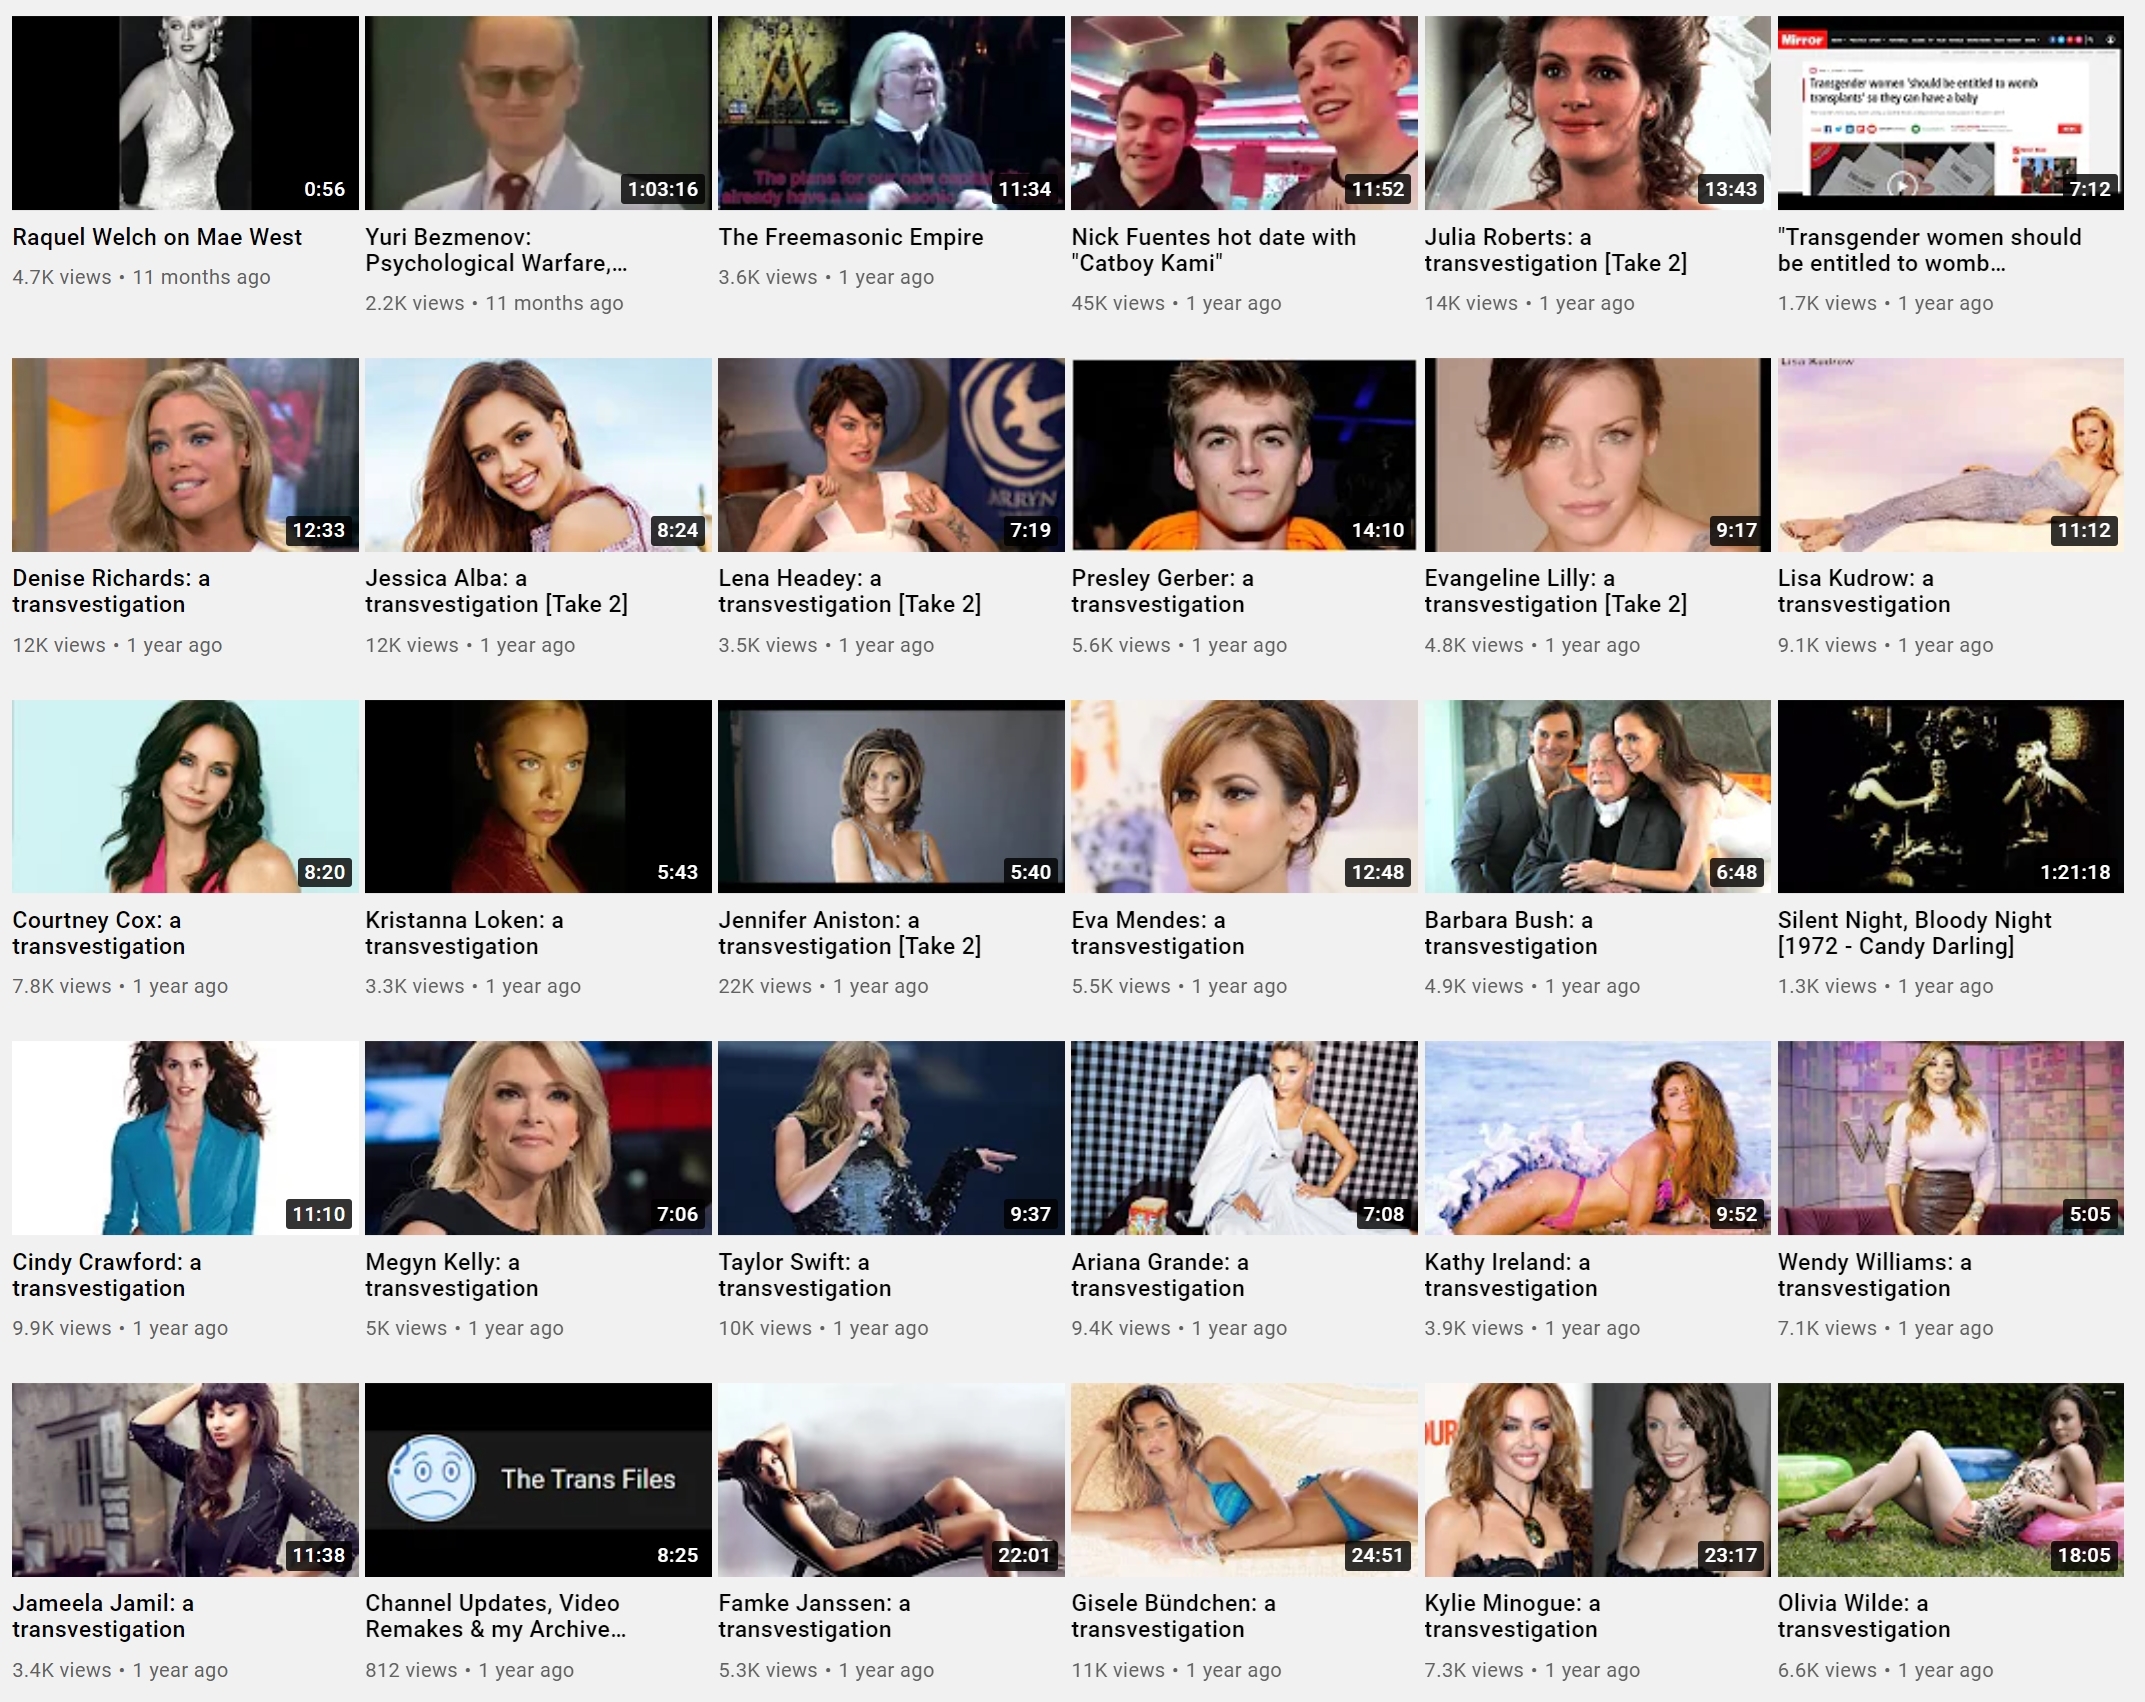The width and height of the screenshot is (2145, 1702).
Task: Click the Famke Janssen transvestigation title
Action: 814,1616
